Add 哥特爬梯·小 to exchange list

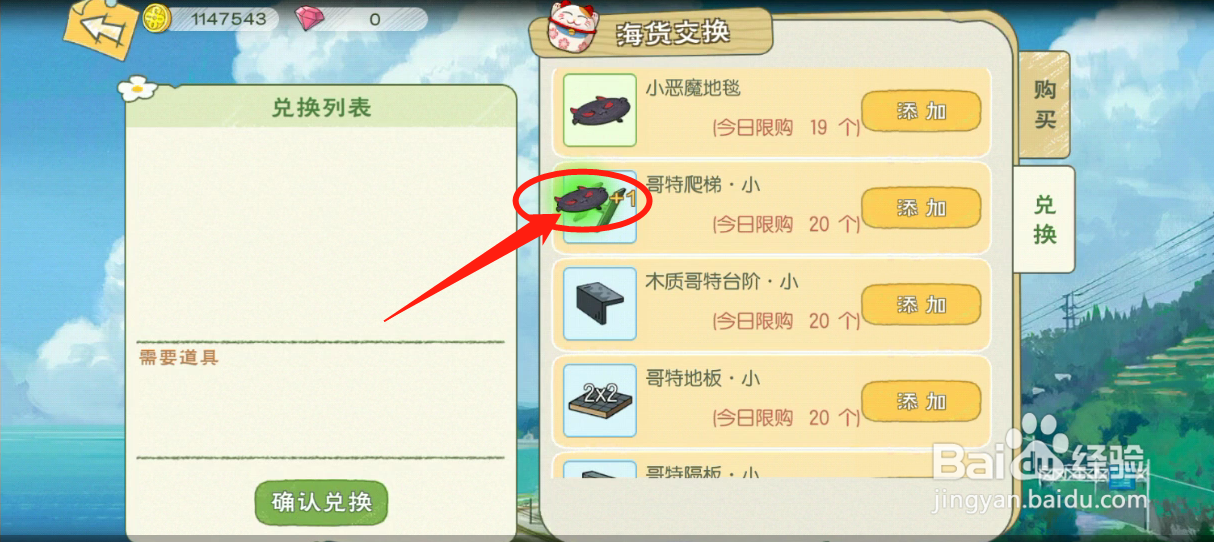pyautogui.click(x=921, y=208)
